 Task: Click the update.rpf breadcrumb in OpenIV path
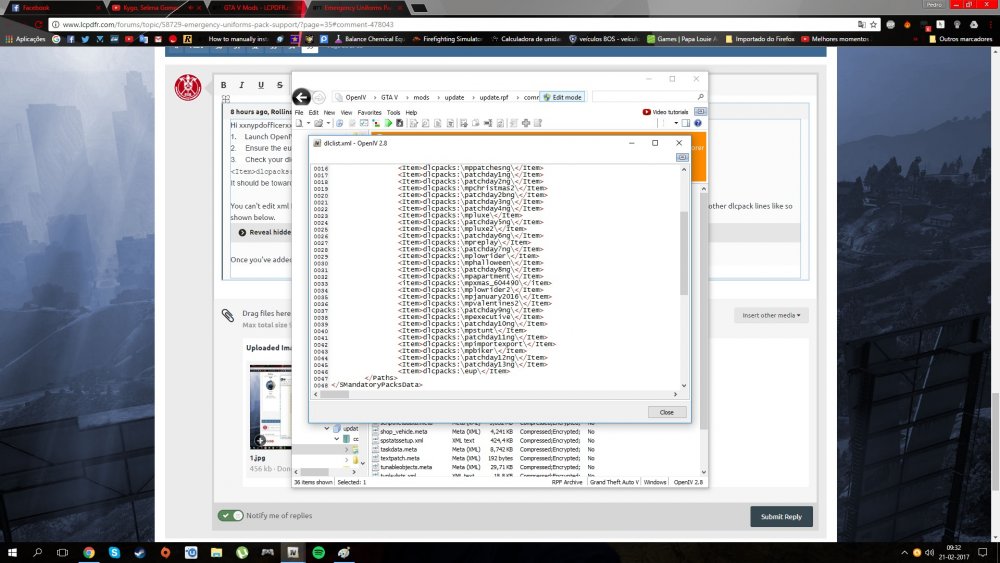point(494,98)
